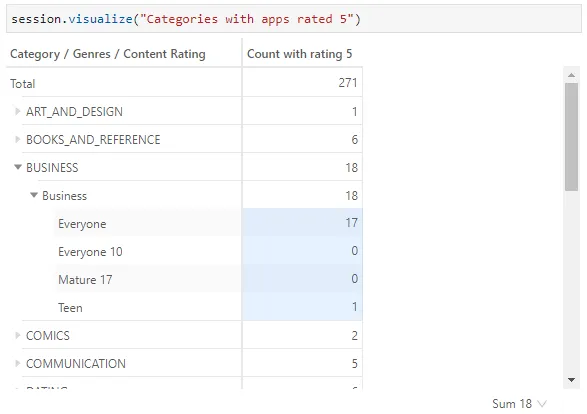Expand the ART_AND_DESIGN category row
Screen dimensions: 587x414
click(17, 112)
